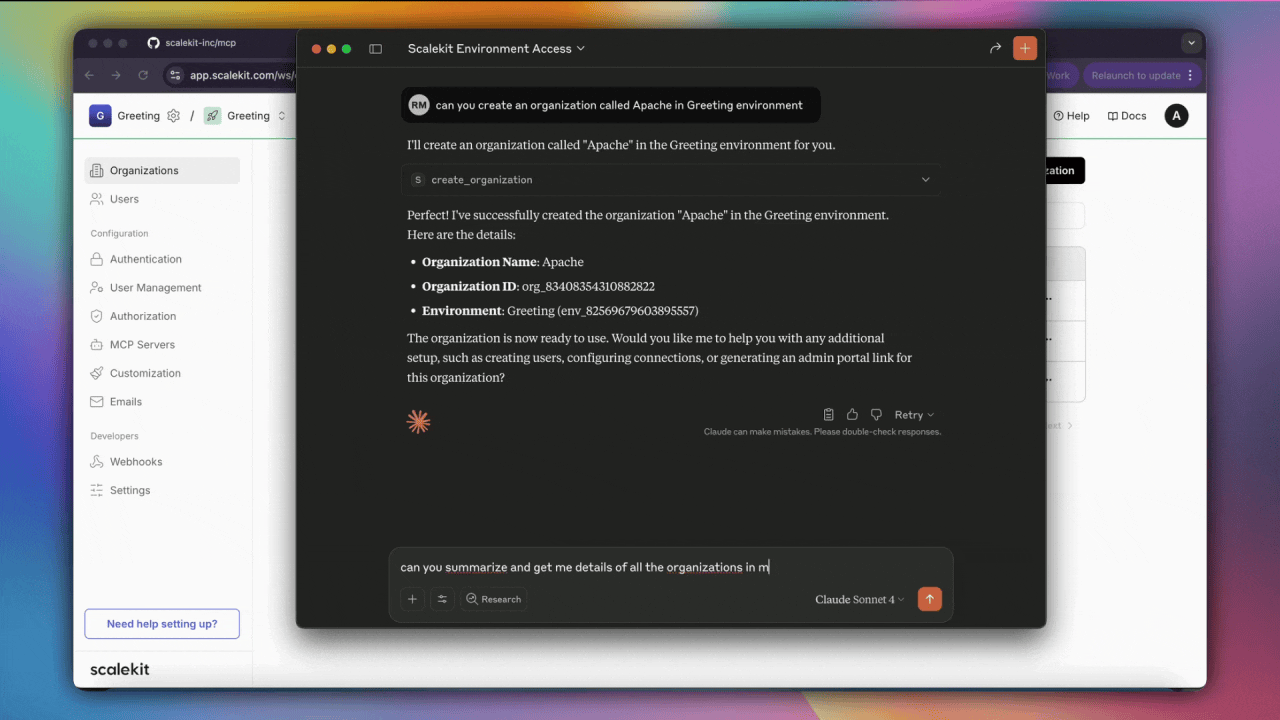Open Emails in Scalekit sidebar
1280x720 pixels.
click(162, 401)
